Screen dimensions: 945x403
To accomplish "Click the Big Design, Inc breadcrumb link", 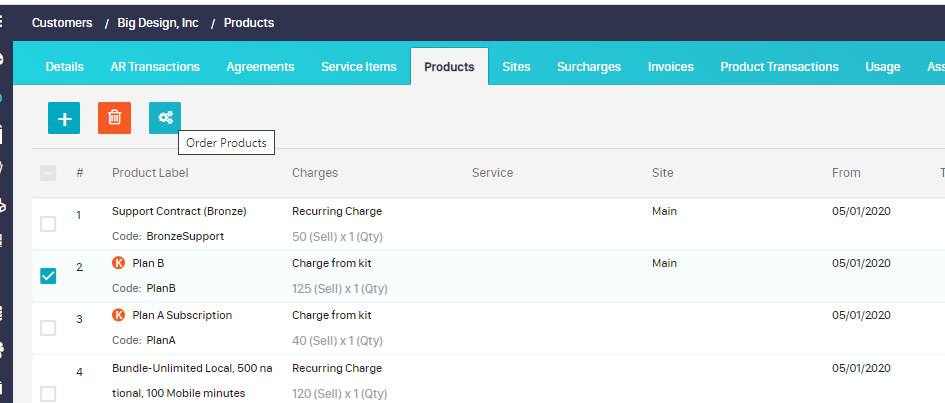I will tap(158, 23).
